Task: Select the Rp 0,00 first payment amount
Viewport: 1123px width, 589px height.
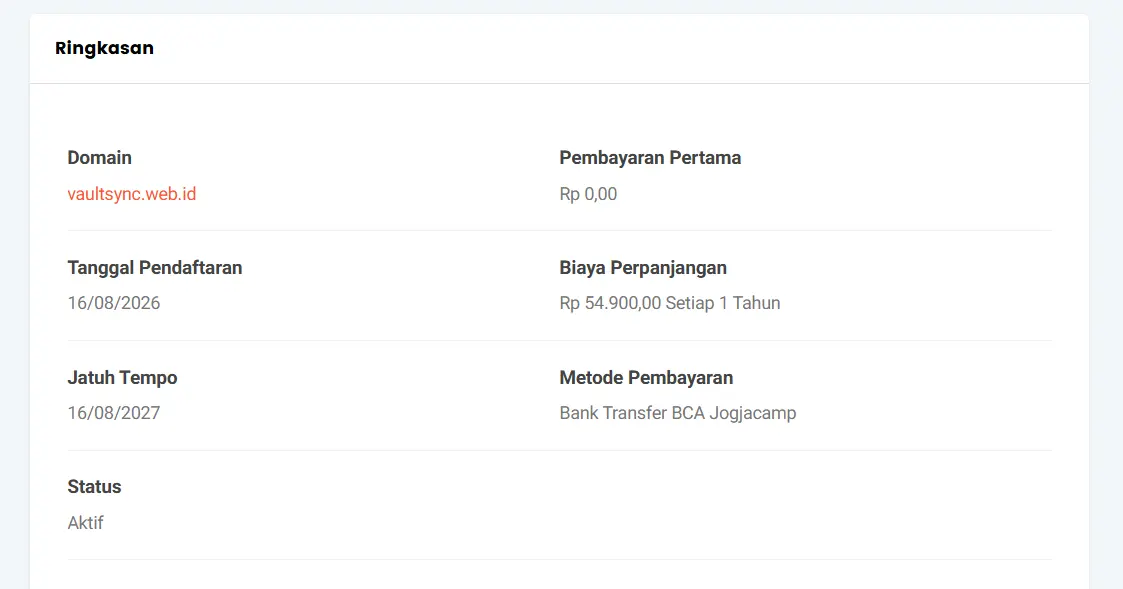Action: click(588, 194)
